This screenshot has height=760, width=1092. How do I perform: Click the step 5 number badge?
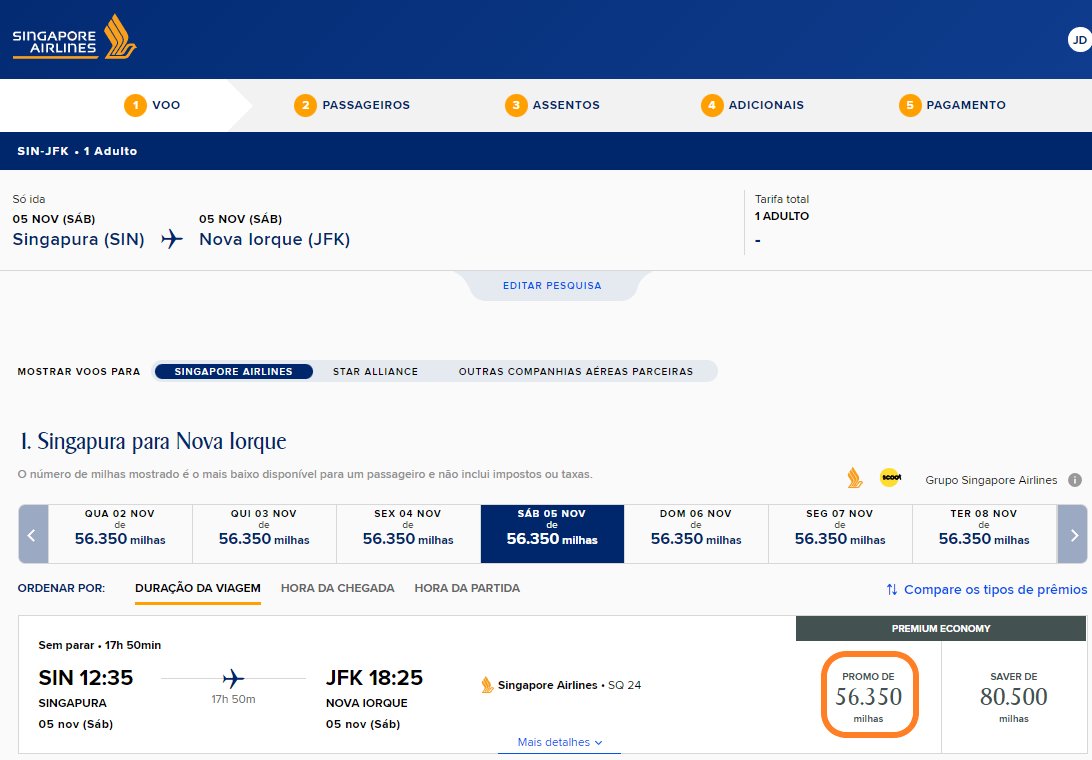(910, 105)
